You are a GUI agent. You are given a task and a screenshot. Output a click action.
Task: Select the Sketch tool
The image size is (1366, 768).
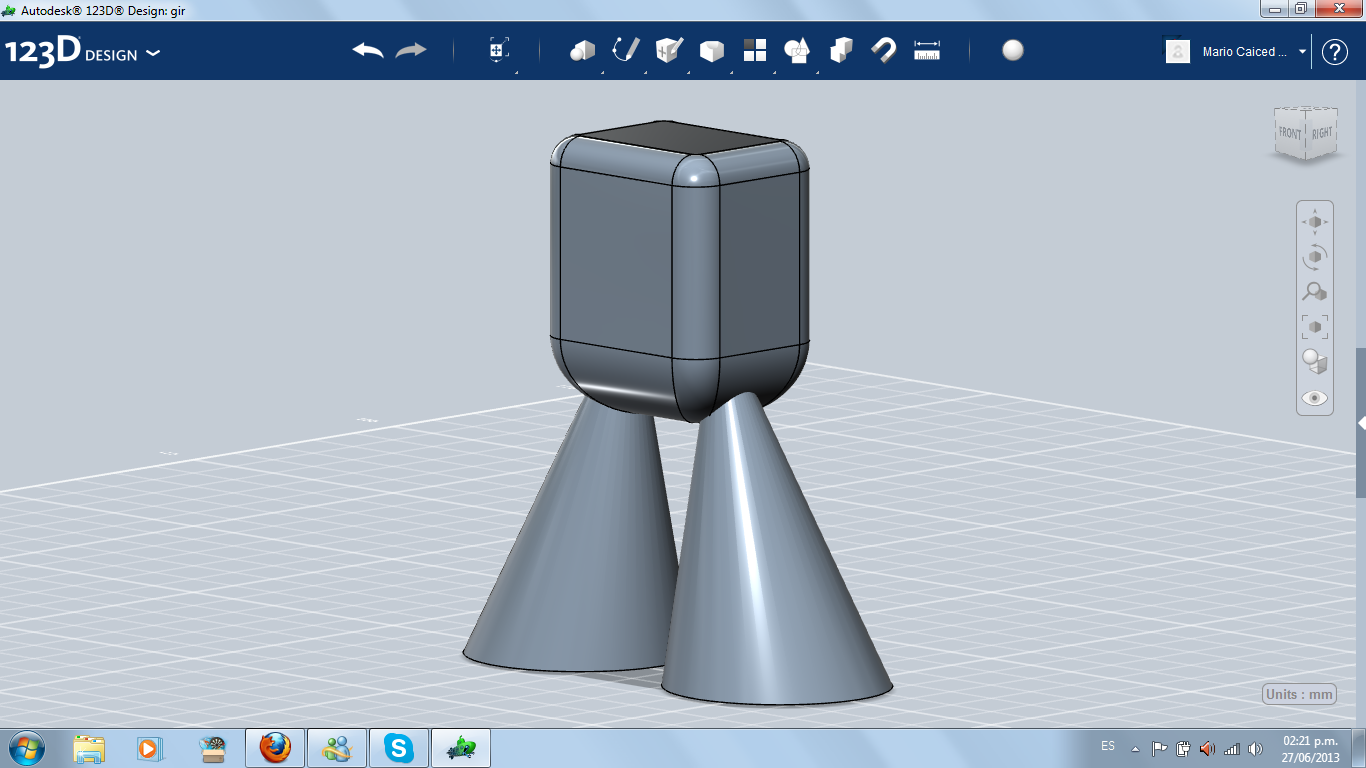626,50
